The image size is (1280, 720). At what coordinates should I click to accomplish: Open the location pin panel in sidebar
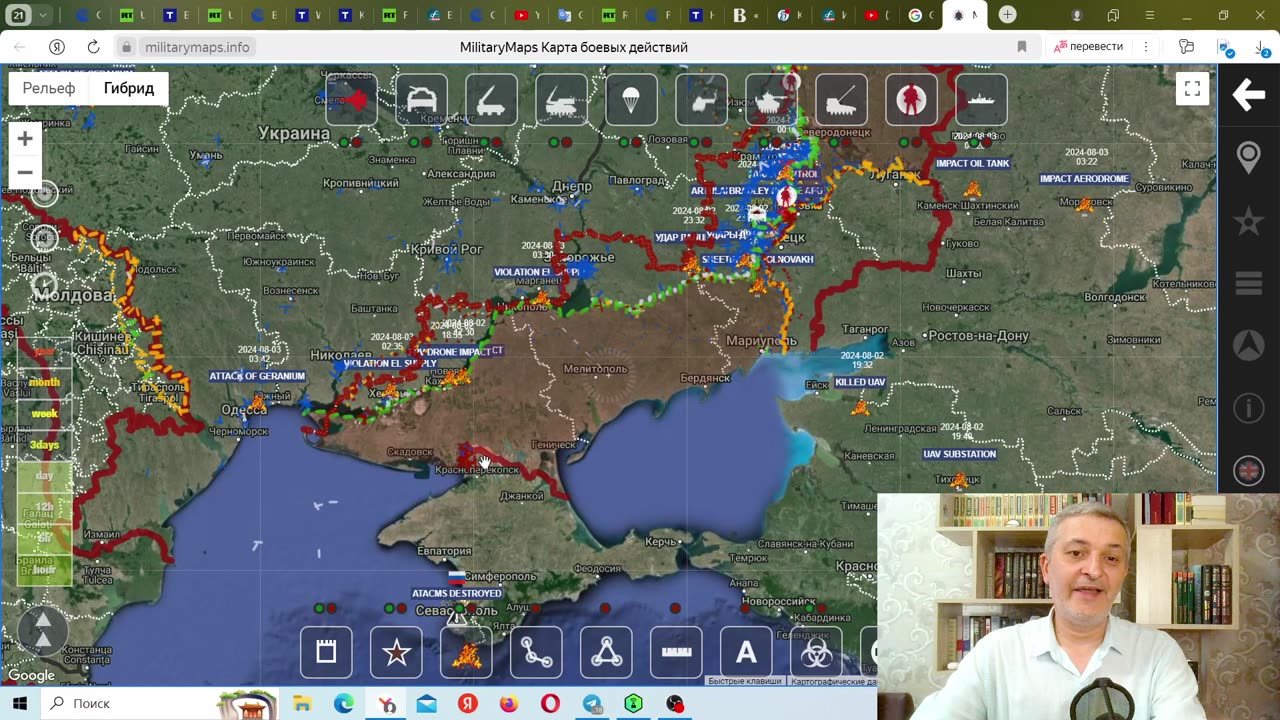[1249, 158]
